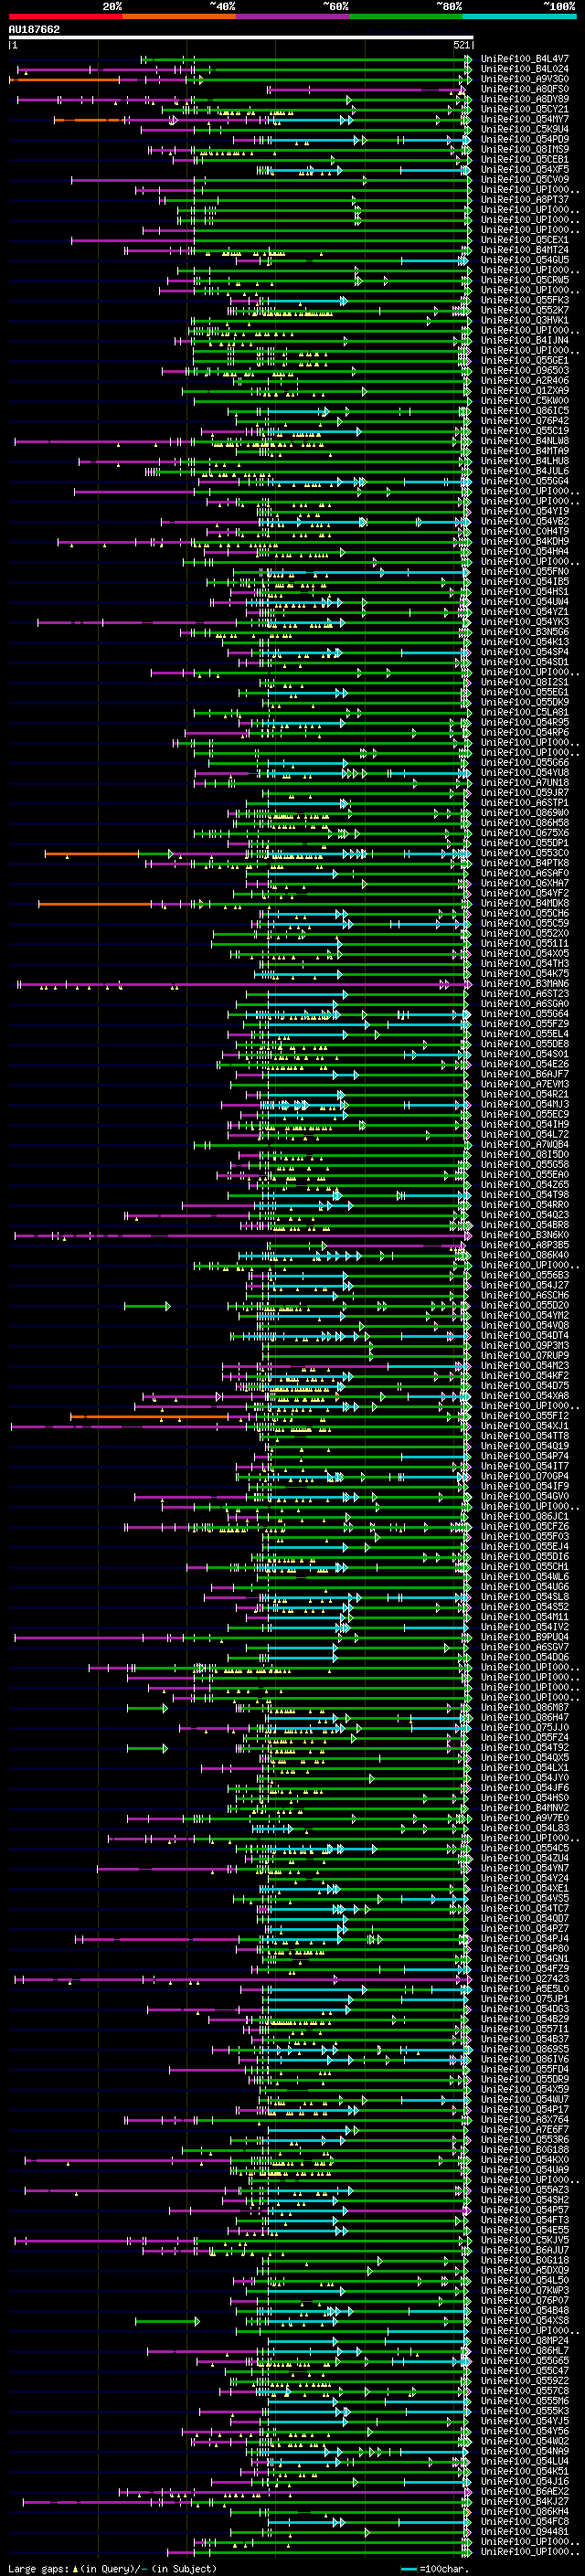Open the UniRef100_B3N5G6 accession

click(525, 631)
